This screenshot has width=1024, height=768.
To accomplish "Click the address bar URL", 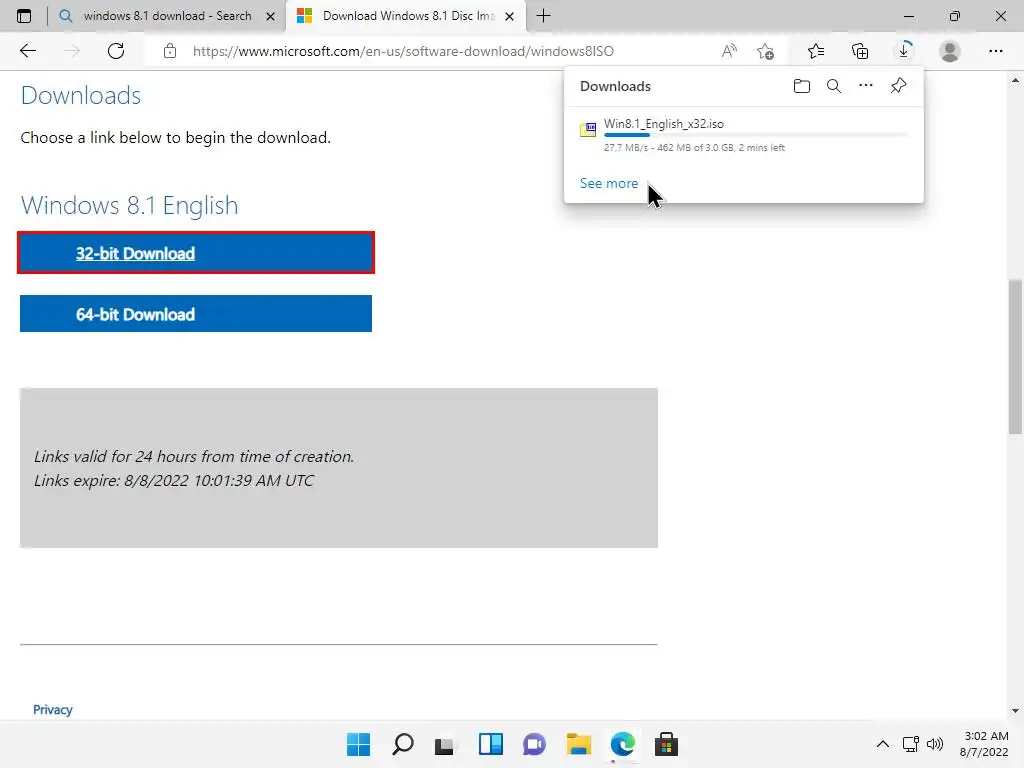I will (x=403, y=51).
